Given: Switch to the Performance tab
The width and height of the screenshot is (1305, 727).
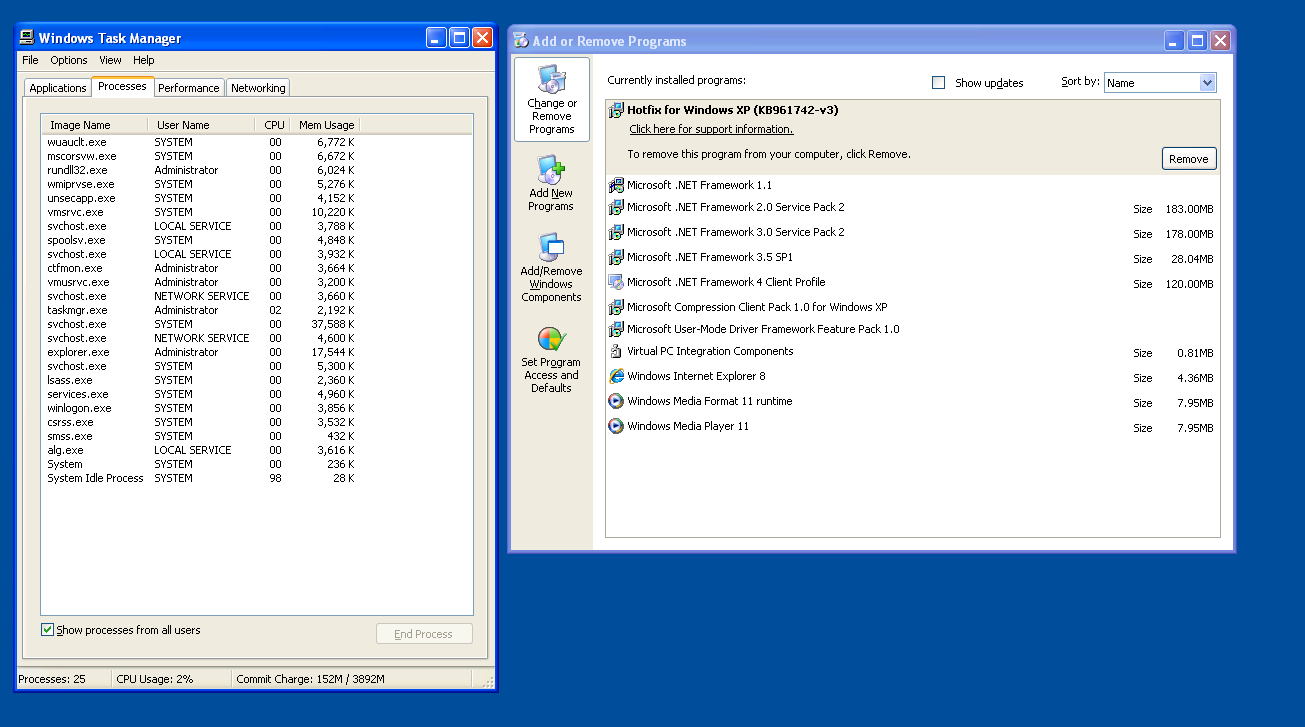Looking at the screenshot, I should click(189, 88).
